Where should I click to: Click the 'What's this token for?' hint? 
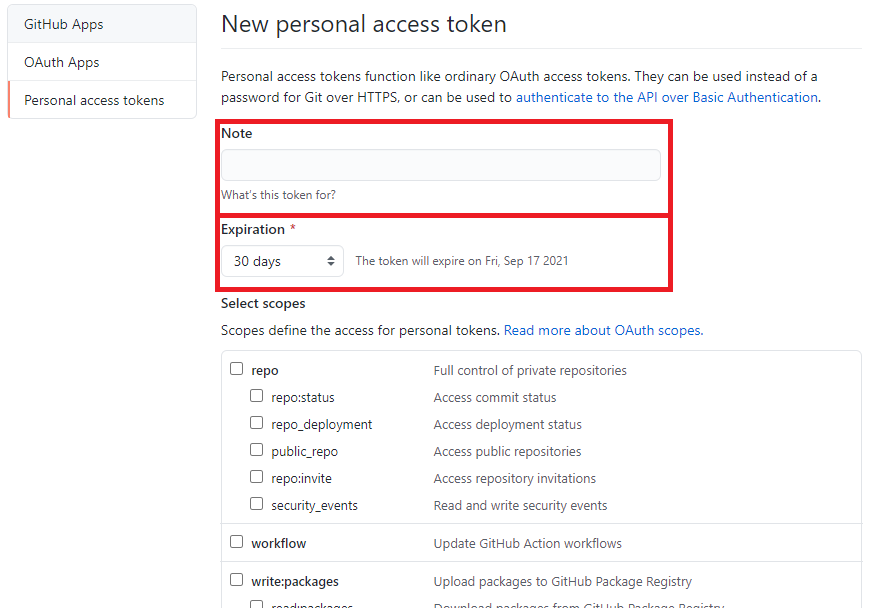pyautogui.click(x=278, y=195)
